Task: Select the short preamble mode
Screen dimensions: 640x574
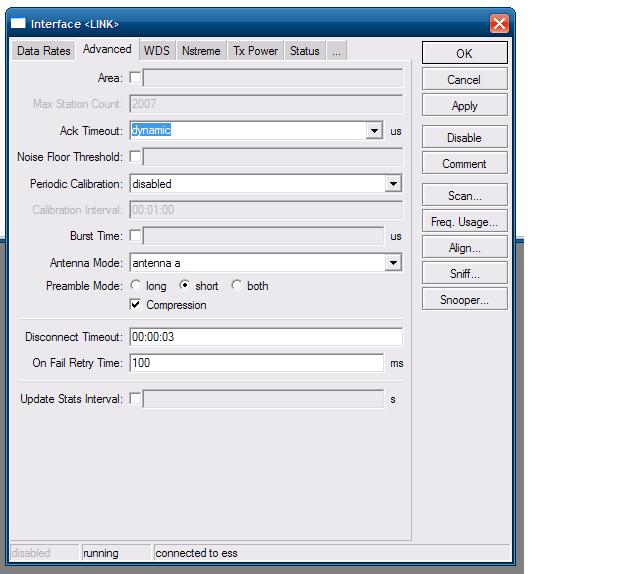Action: click(x=184, y=285)
